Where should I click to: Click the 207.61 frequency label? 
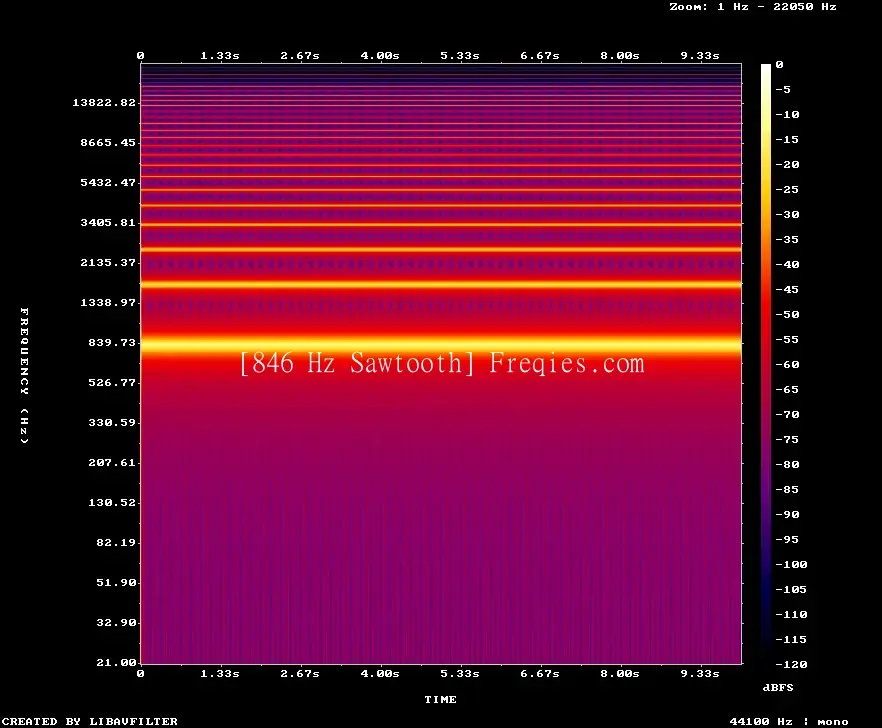point(112,462)
